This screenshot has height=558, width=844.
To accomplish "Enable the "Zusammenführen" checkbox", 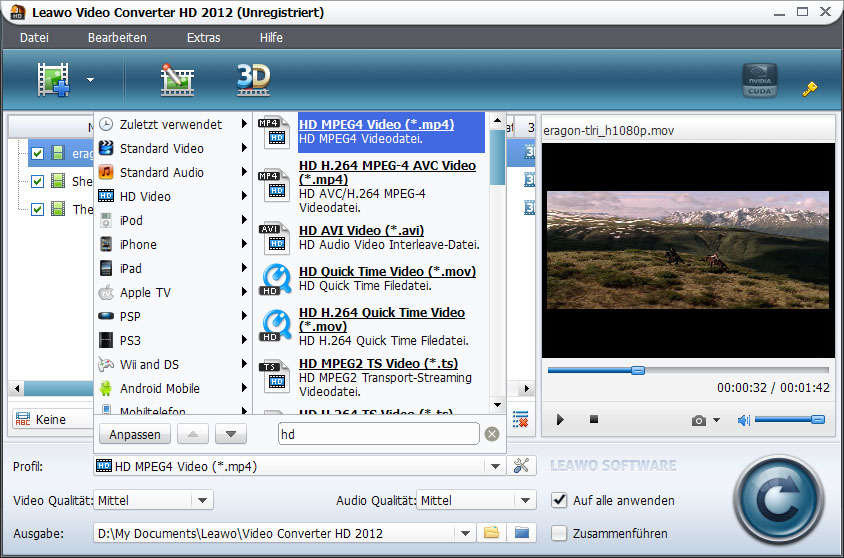I will 560,533.
